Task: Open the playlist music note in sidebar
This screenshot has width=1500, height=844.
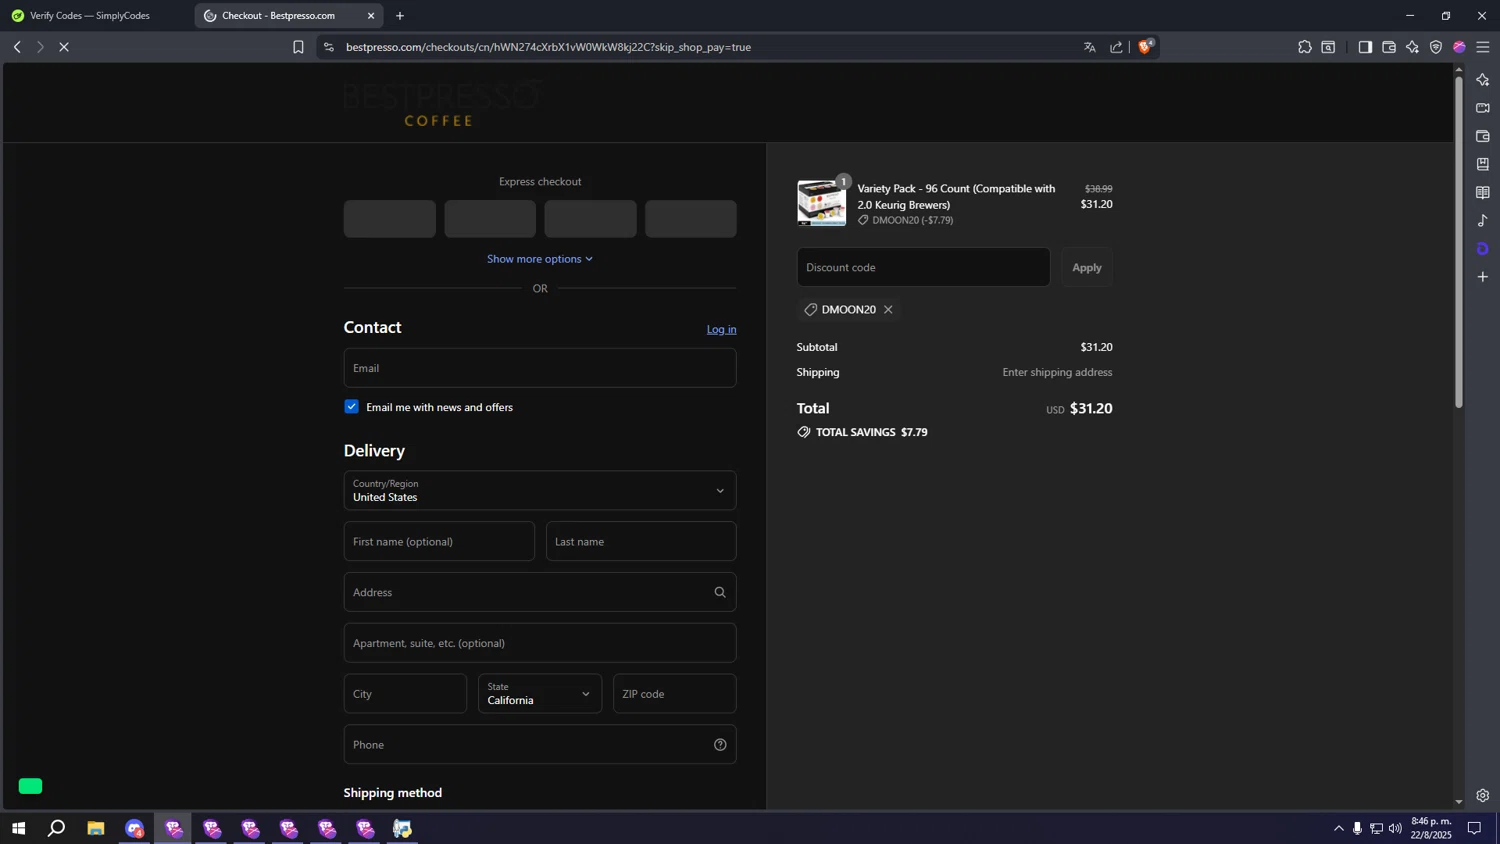Action: (x=1483, y=220)
